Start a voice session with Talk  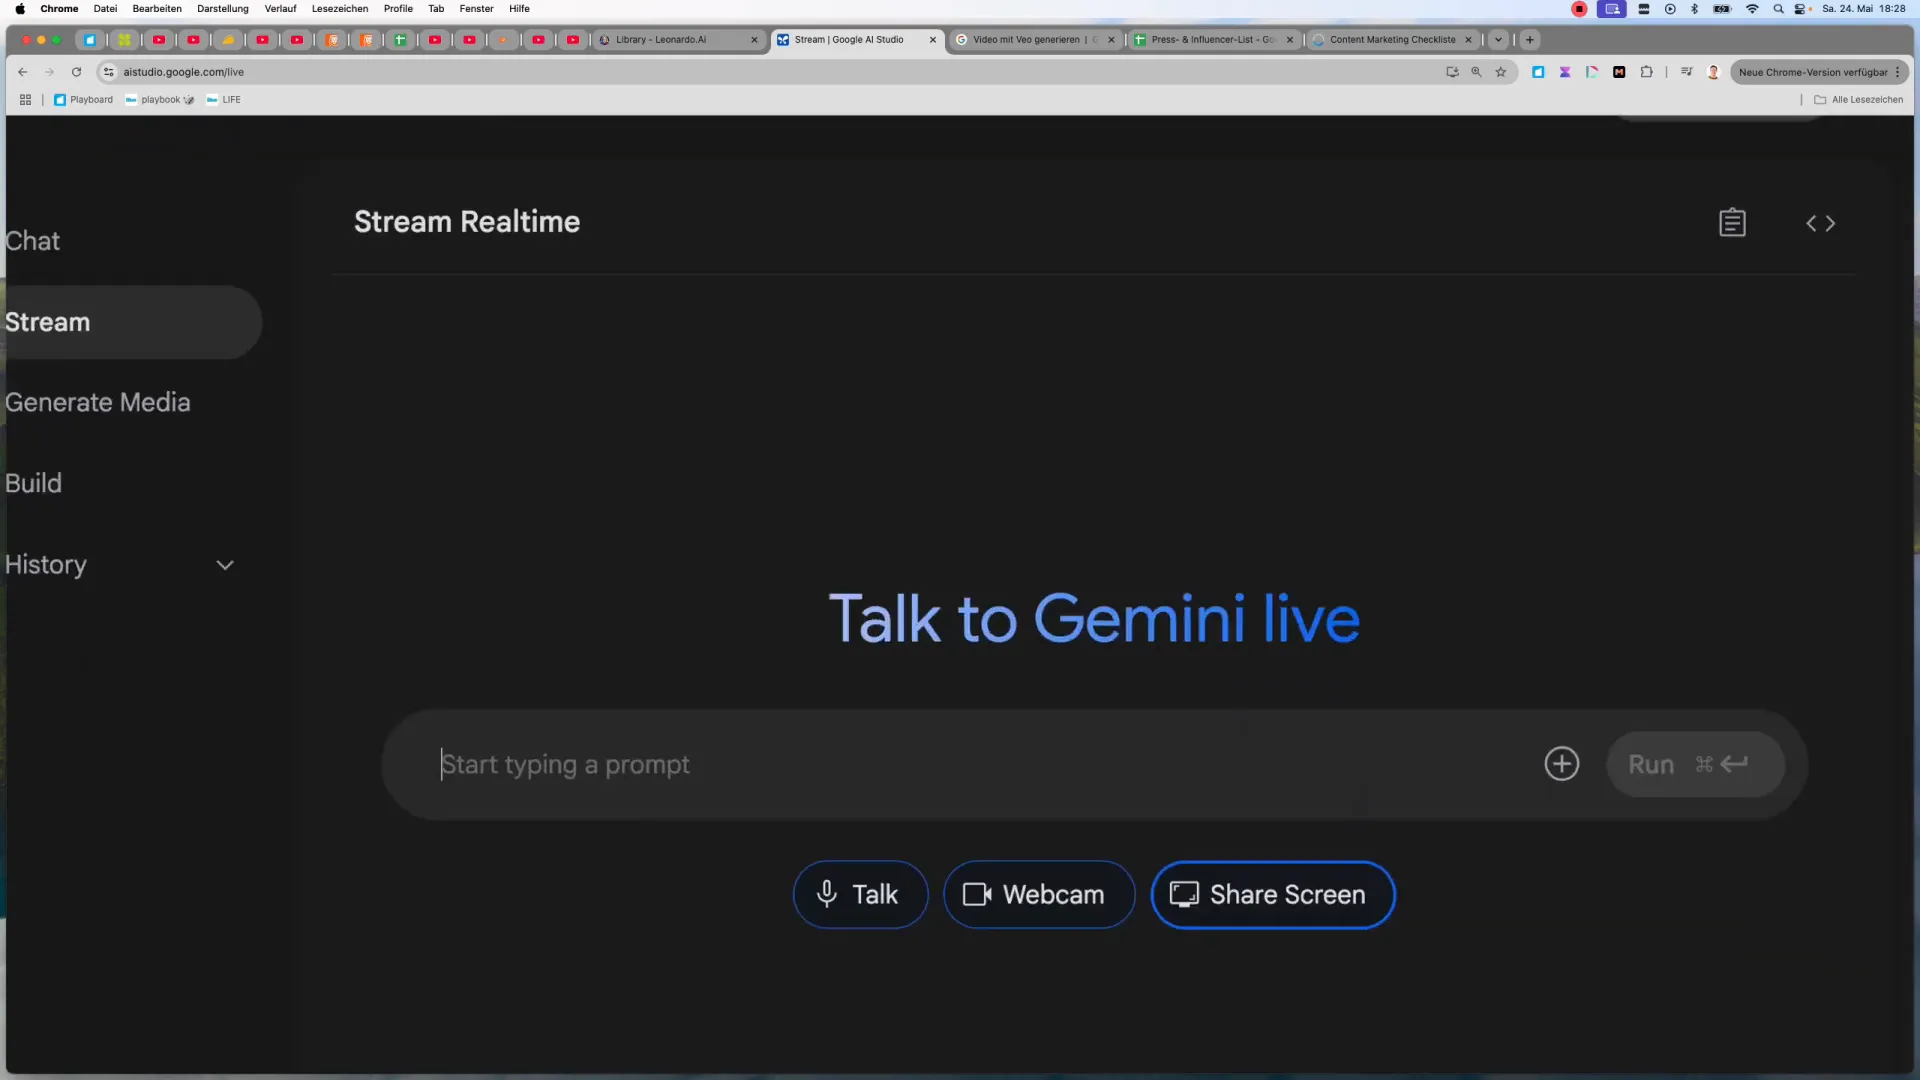click(860, 894)
